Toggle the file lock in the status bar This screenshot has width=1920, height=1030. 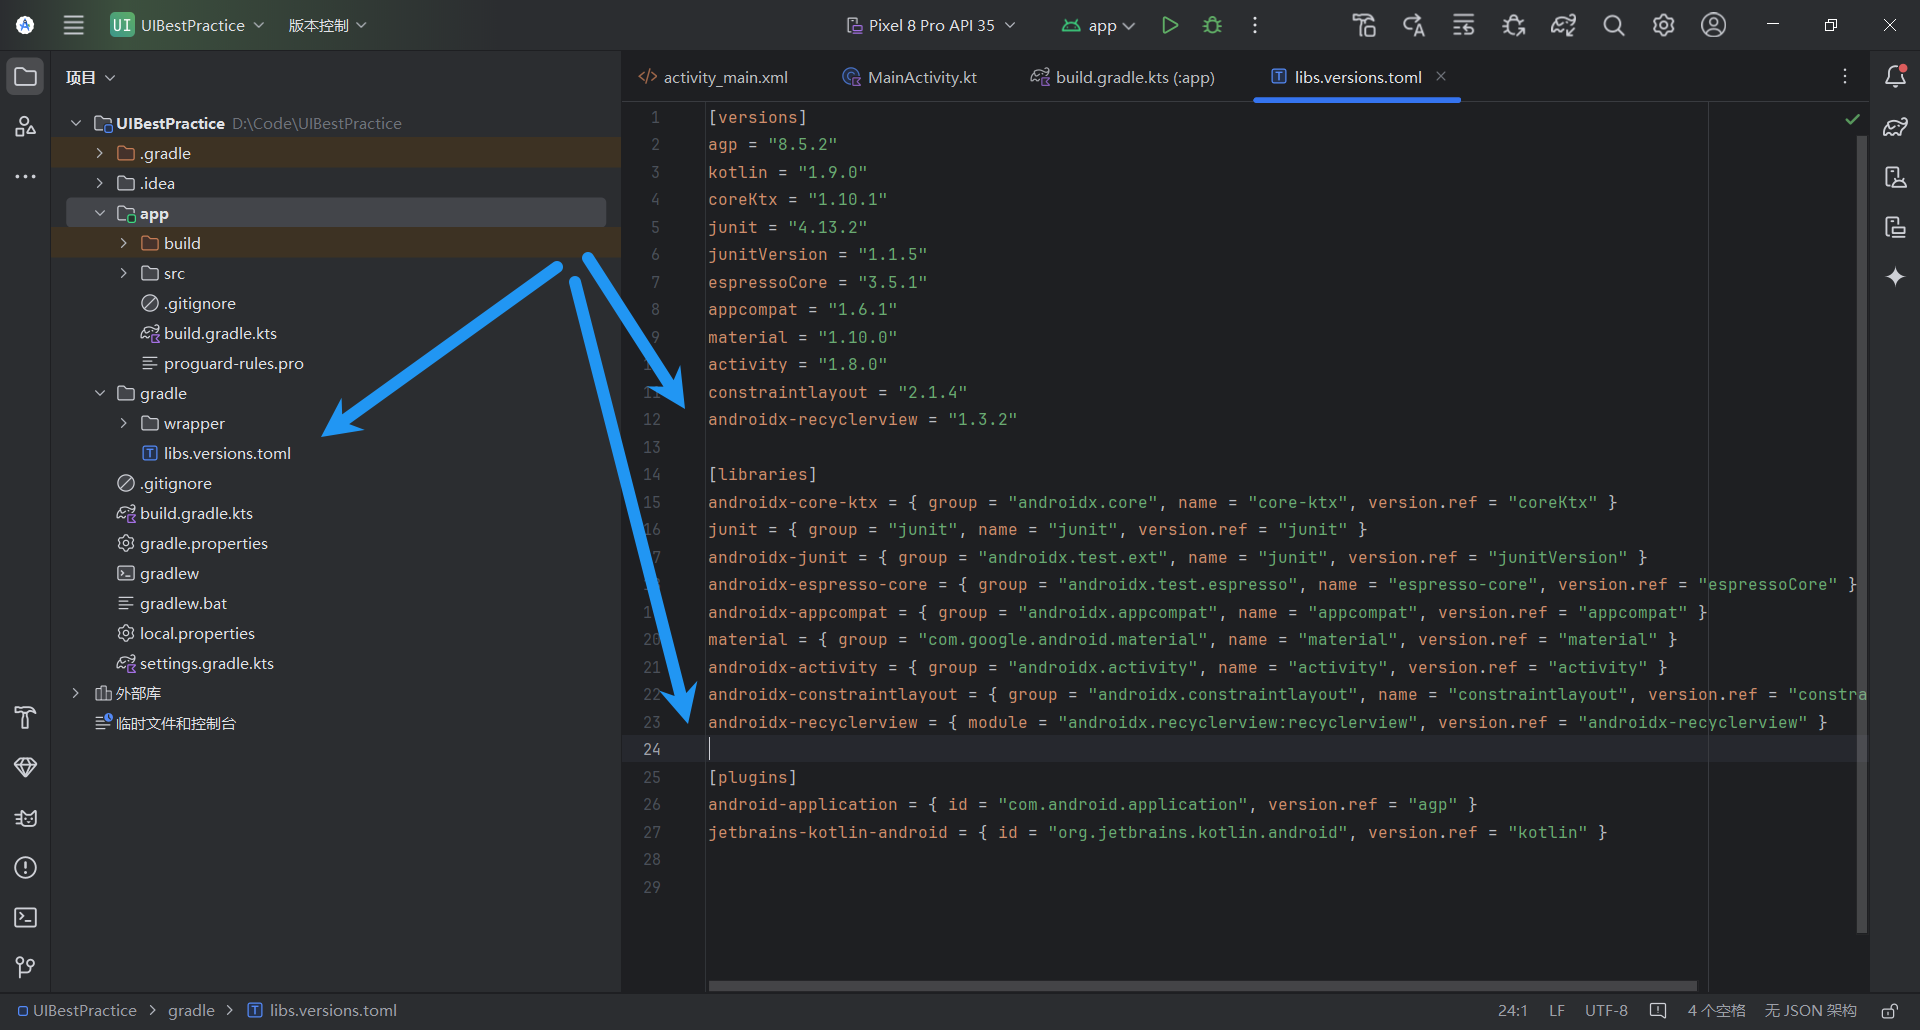[x=1891, y=1010]
